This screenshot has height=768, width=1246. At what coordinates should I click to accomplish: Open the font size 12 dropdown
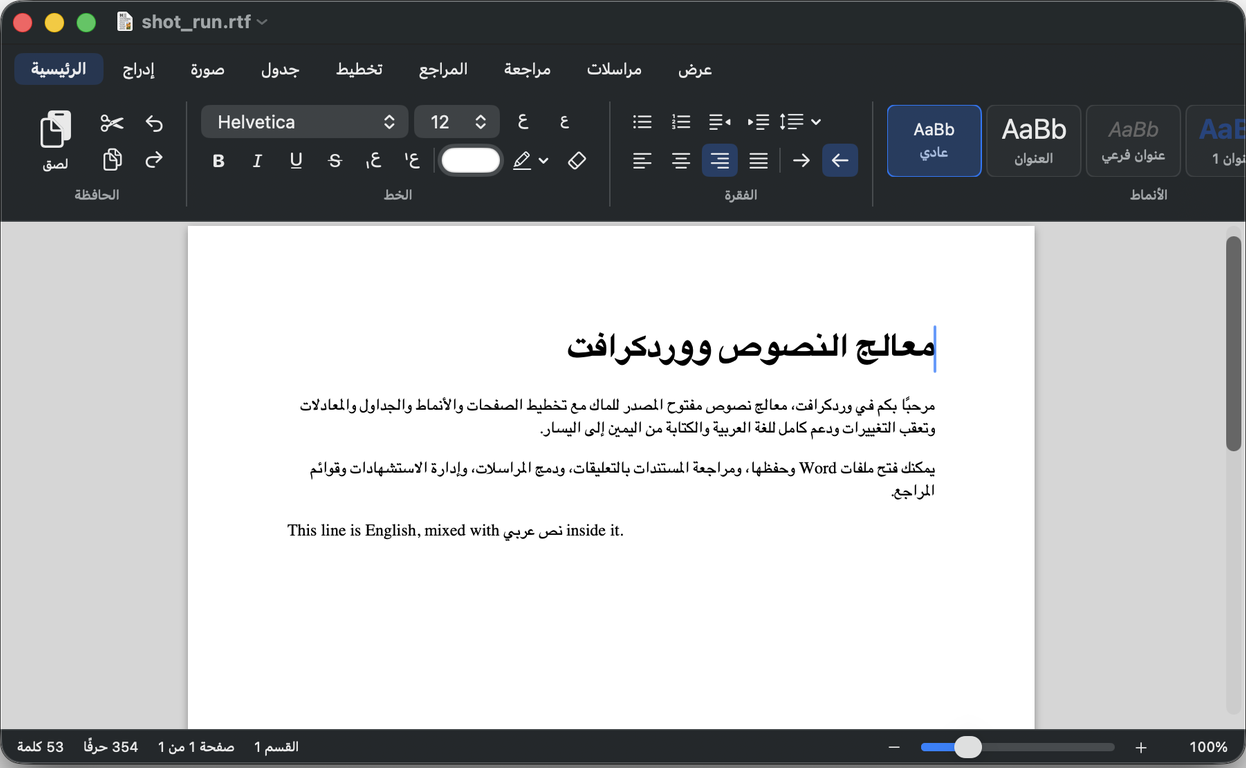click(x=457, y=122)
